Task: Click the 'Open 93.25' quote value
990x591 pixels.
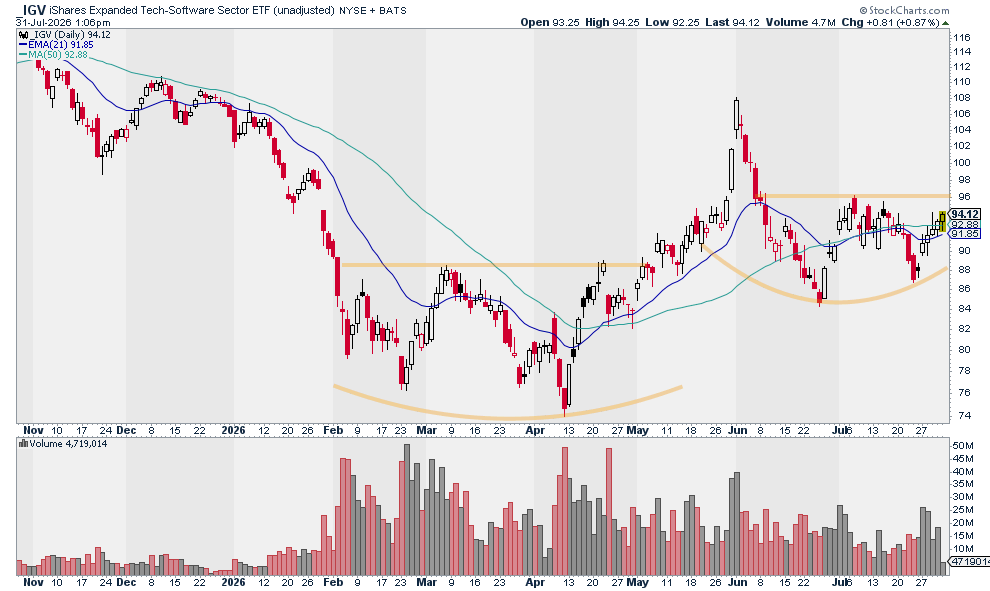Action: [x=549, y=22]
